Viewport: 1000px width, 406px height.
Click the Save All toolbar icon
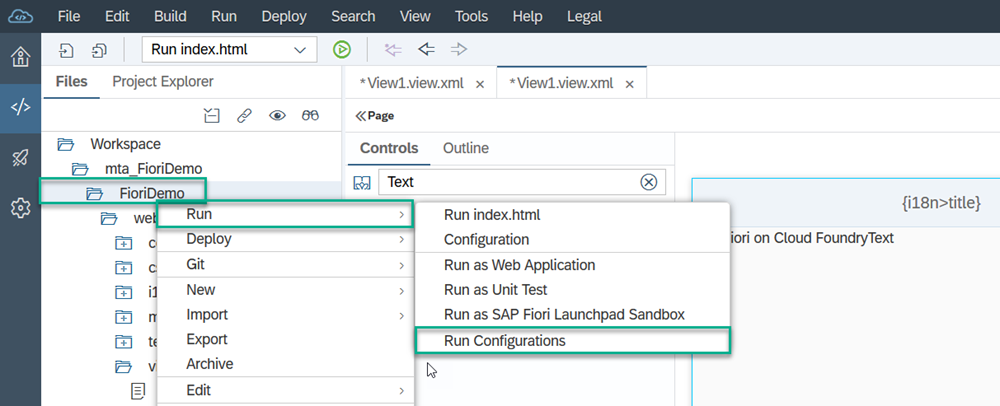(99, 50)
